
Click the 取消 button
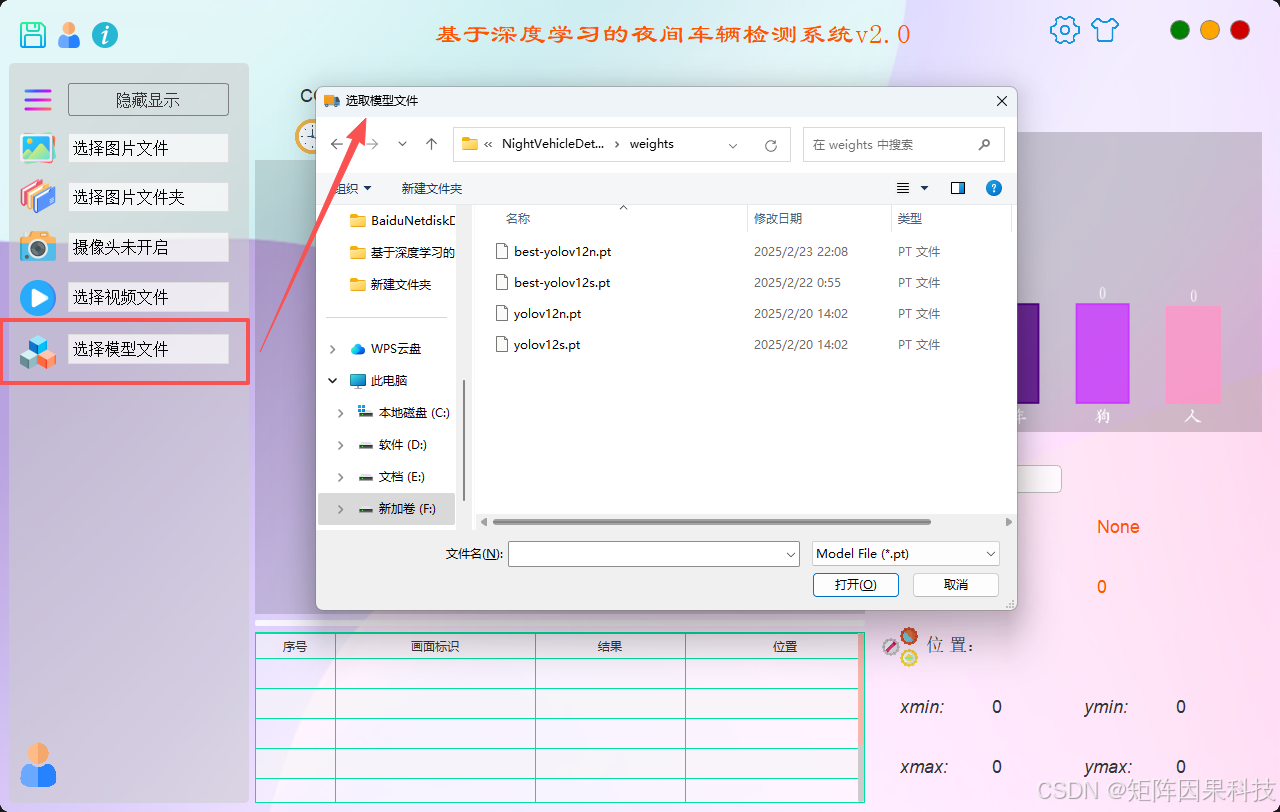[956, 585]
